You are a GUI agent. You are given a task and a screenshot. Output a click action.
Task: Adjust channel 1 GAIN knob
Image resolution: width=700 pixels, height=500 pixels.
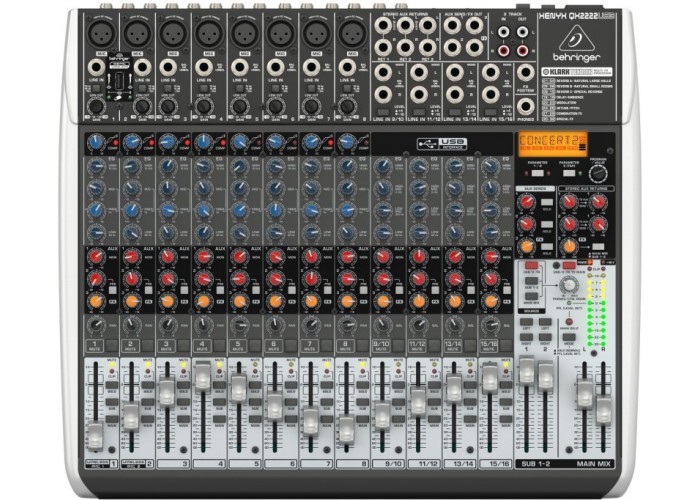pyautogui.click(x=95, y=106)
